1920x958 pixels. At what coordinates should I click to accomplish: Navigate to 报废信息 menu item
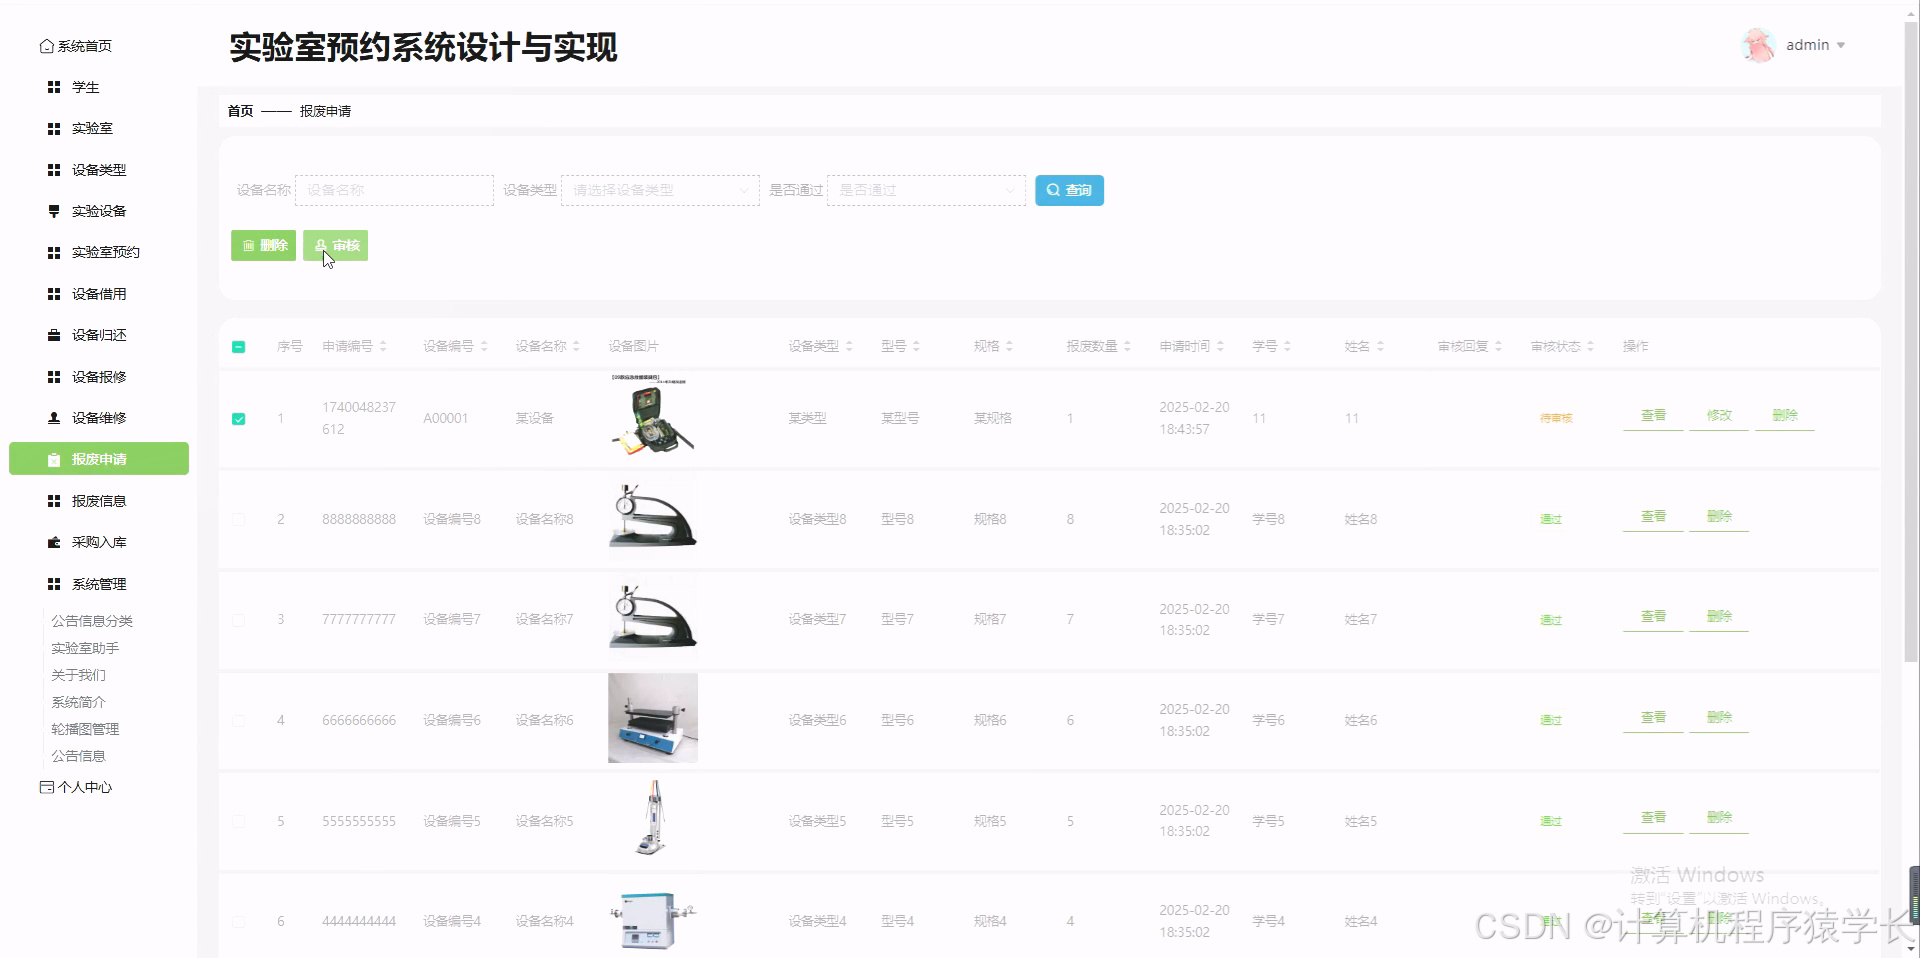pos(98,500)
